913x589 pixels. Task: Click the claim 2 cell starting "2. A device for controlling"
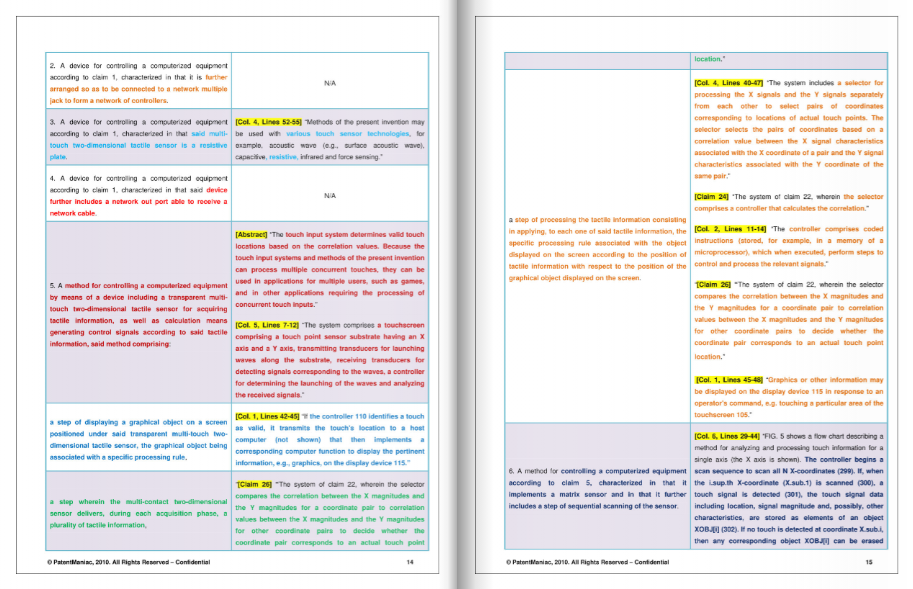(139, 83)
